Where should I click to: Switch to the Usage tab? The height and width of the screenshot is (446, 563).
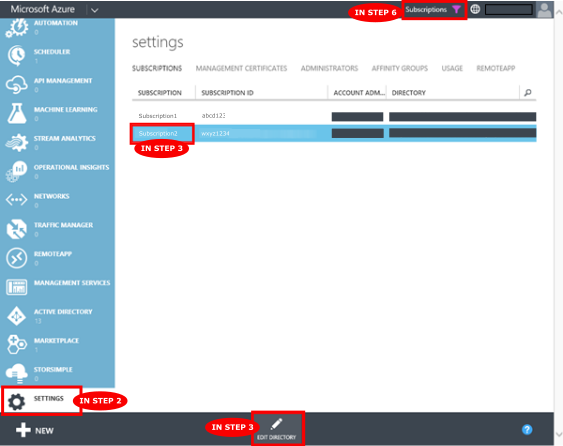[452, 68]
